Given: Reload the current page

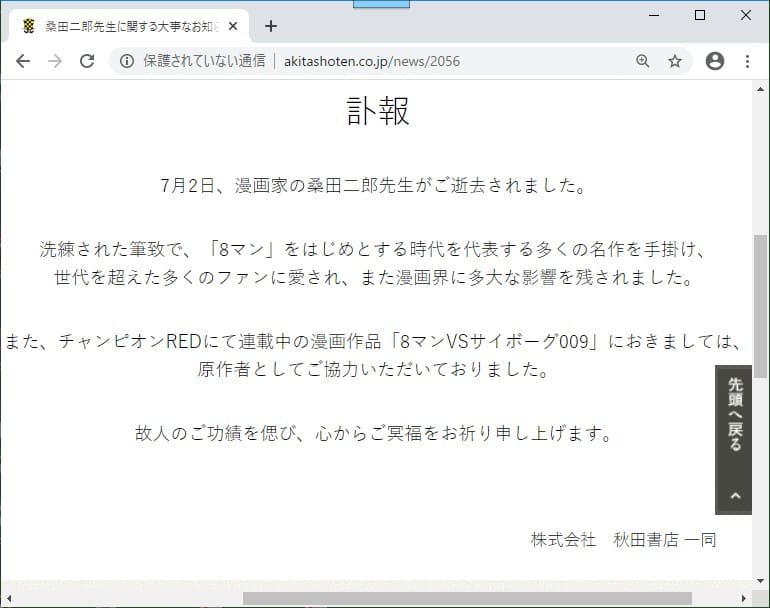Looking at the screenshot, I should [x=87, y=61].
